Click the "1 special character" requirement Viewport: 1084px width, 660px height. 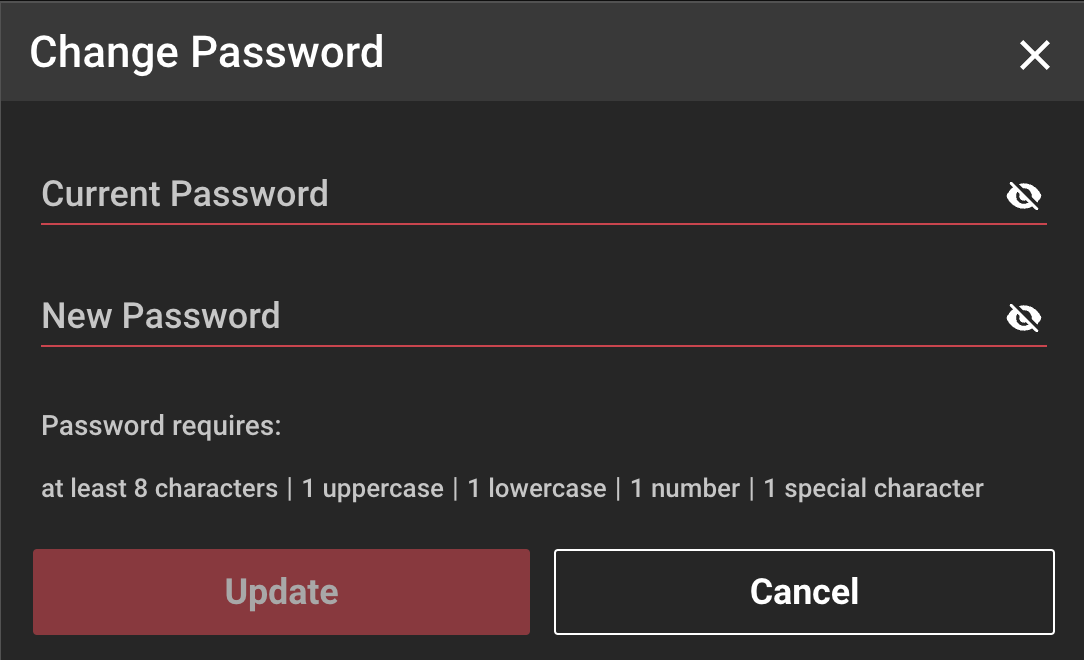coord(873,489)
